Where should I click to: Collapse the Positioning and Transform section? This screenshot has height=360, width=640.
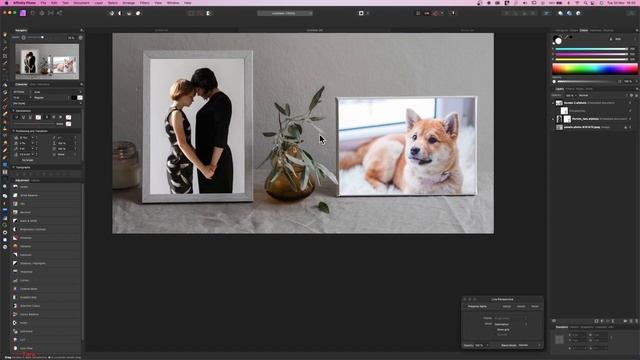[13, 131]
